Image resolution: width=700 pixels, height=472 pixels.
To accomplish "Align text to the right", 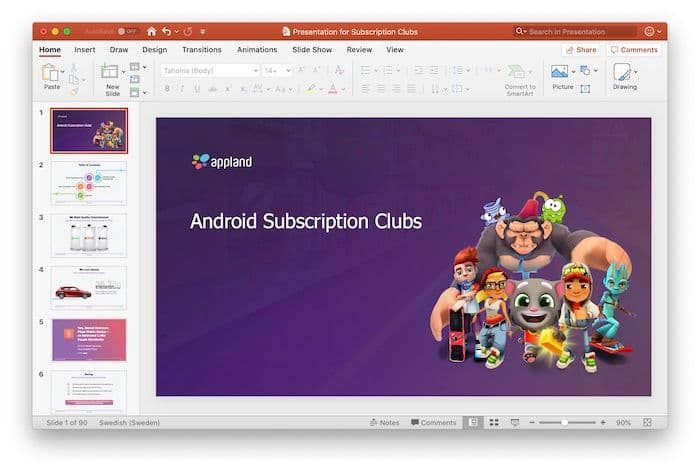I will click(x=396, y=89).
